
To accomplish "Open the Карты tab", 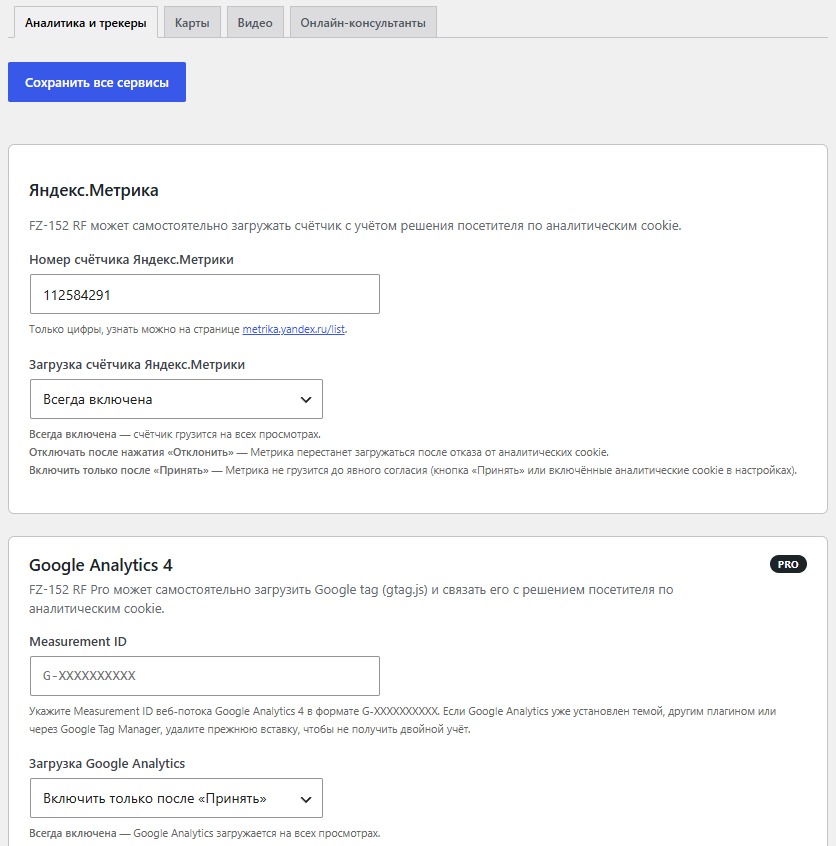I will tap(192, 23).
